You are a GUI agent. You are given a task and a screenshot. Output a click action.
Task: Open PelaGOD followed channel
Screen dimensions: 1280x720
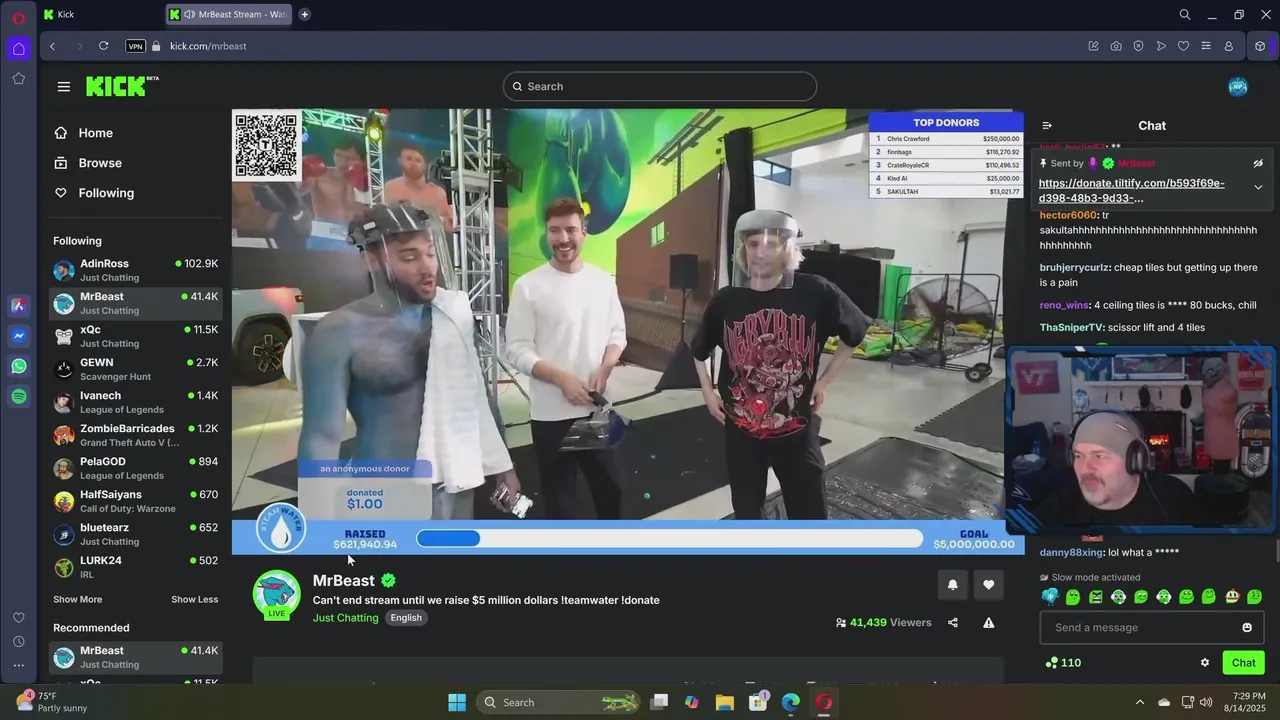136,469
